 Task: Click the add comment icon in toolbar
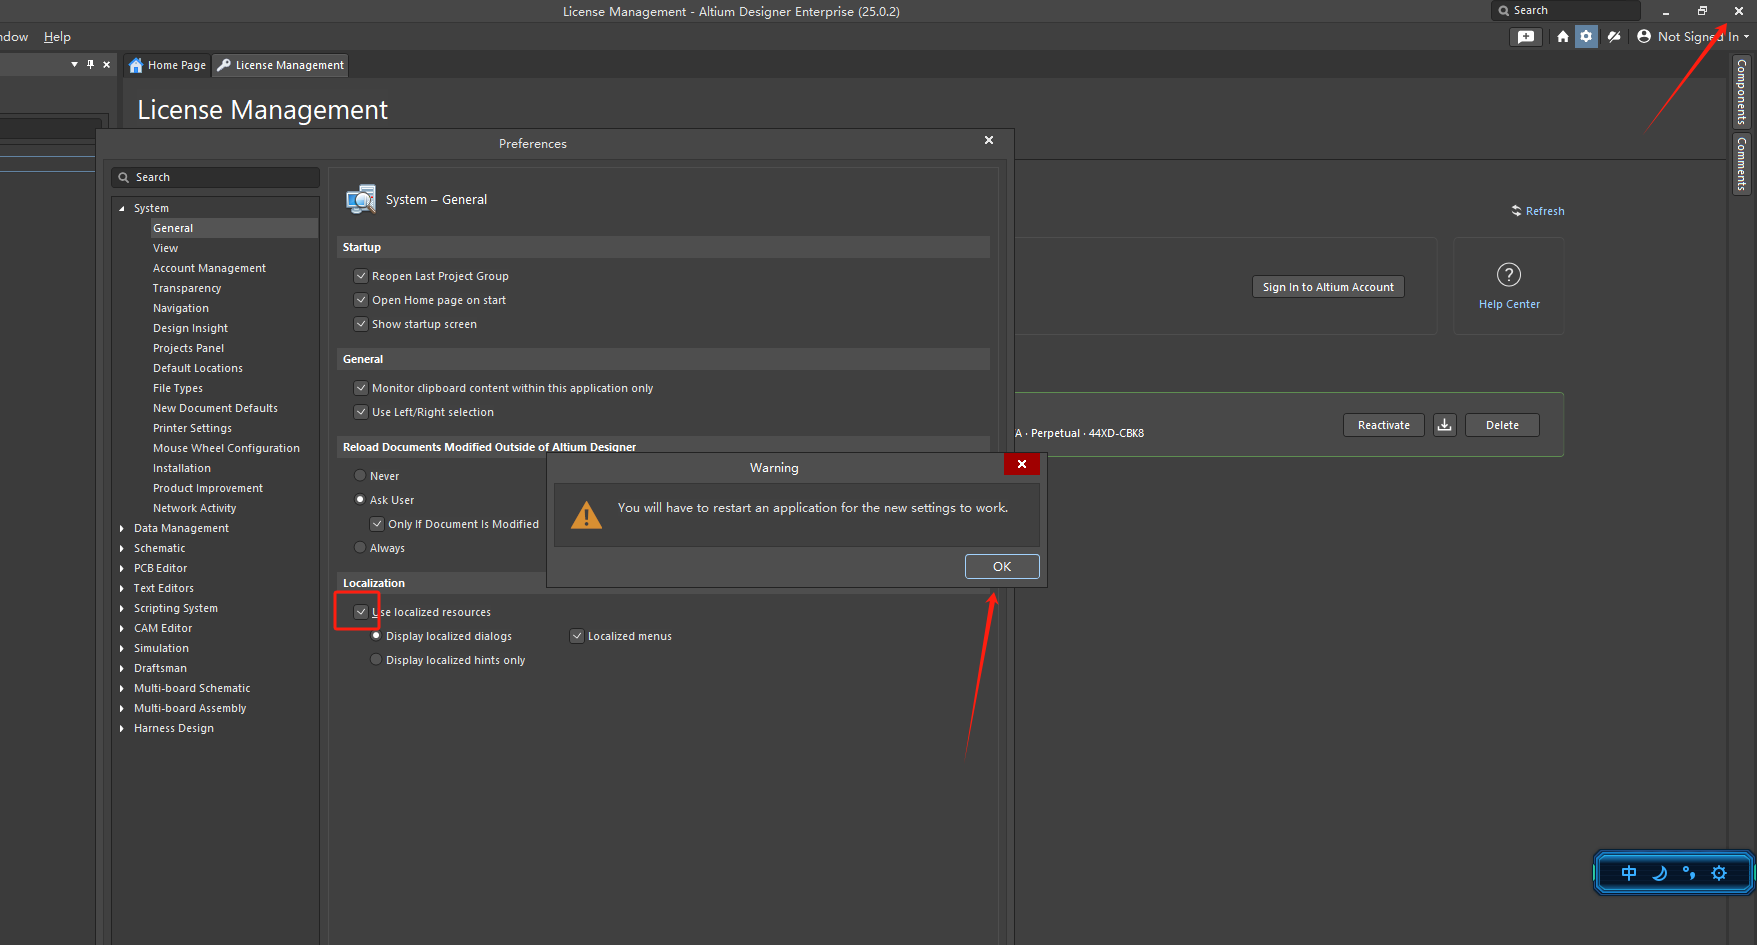click(x=1525, y=37)
